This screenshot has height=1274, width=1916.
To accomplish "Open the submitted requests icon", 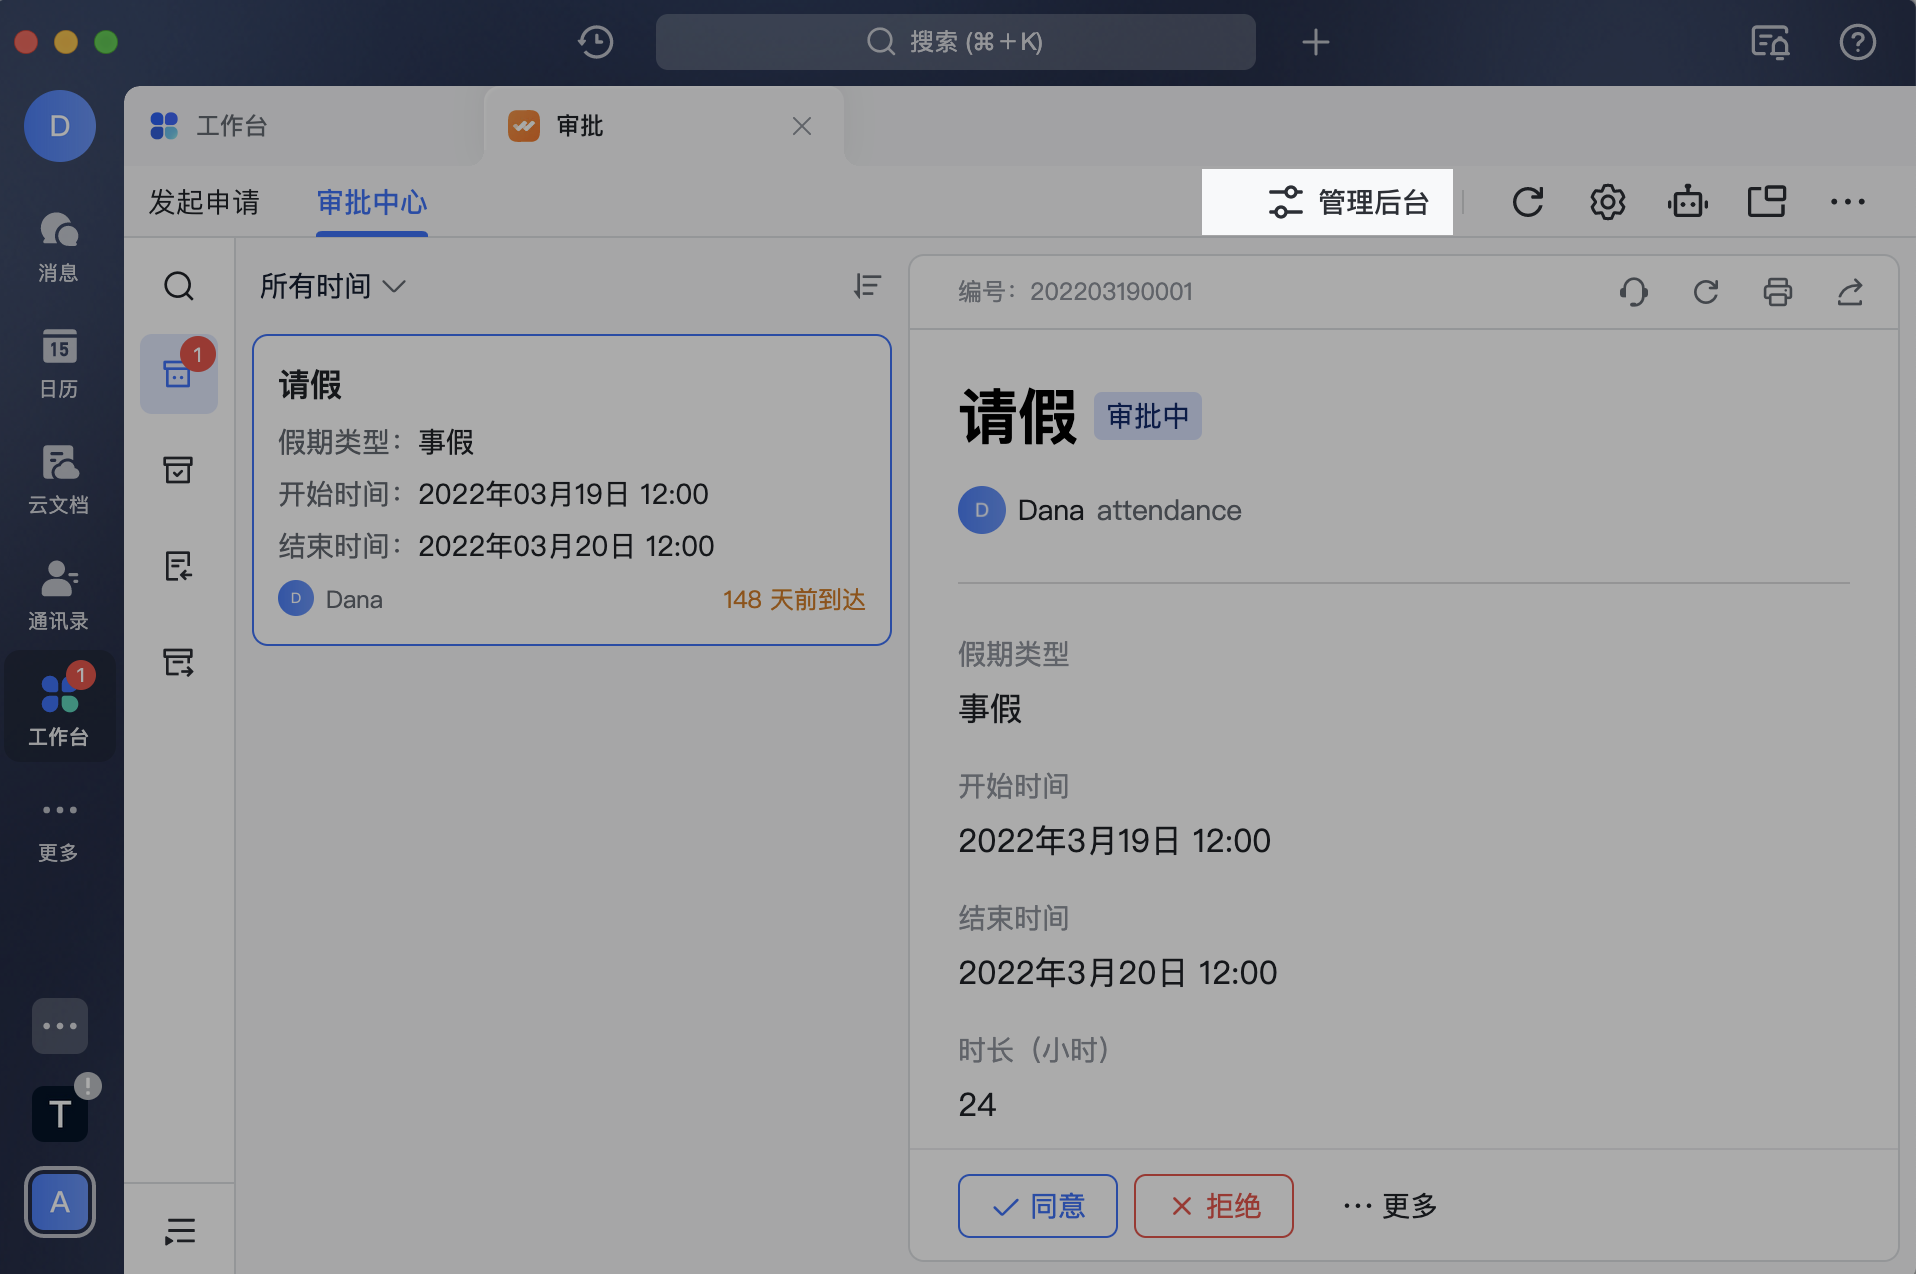I will (x=179, y=566).
